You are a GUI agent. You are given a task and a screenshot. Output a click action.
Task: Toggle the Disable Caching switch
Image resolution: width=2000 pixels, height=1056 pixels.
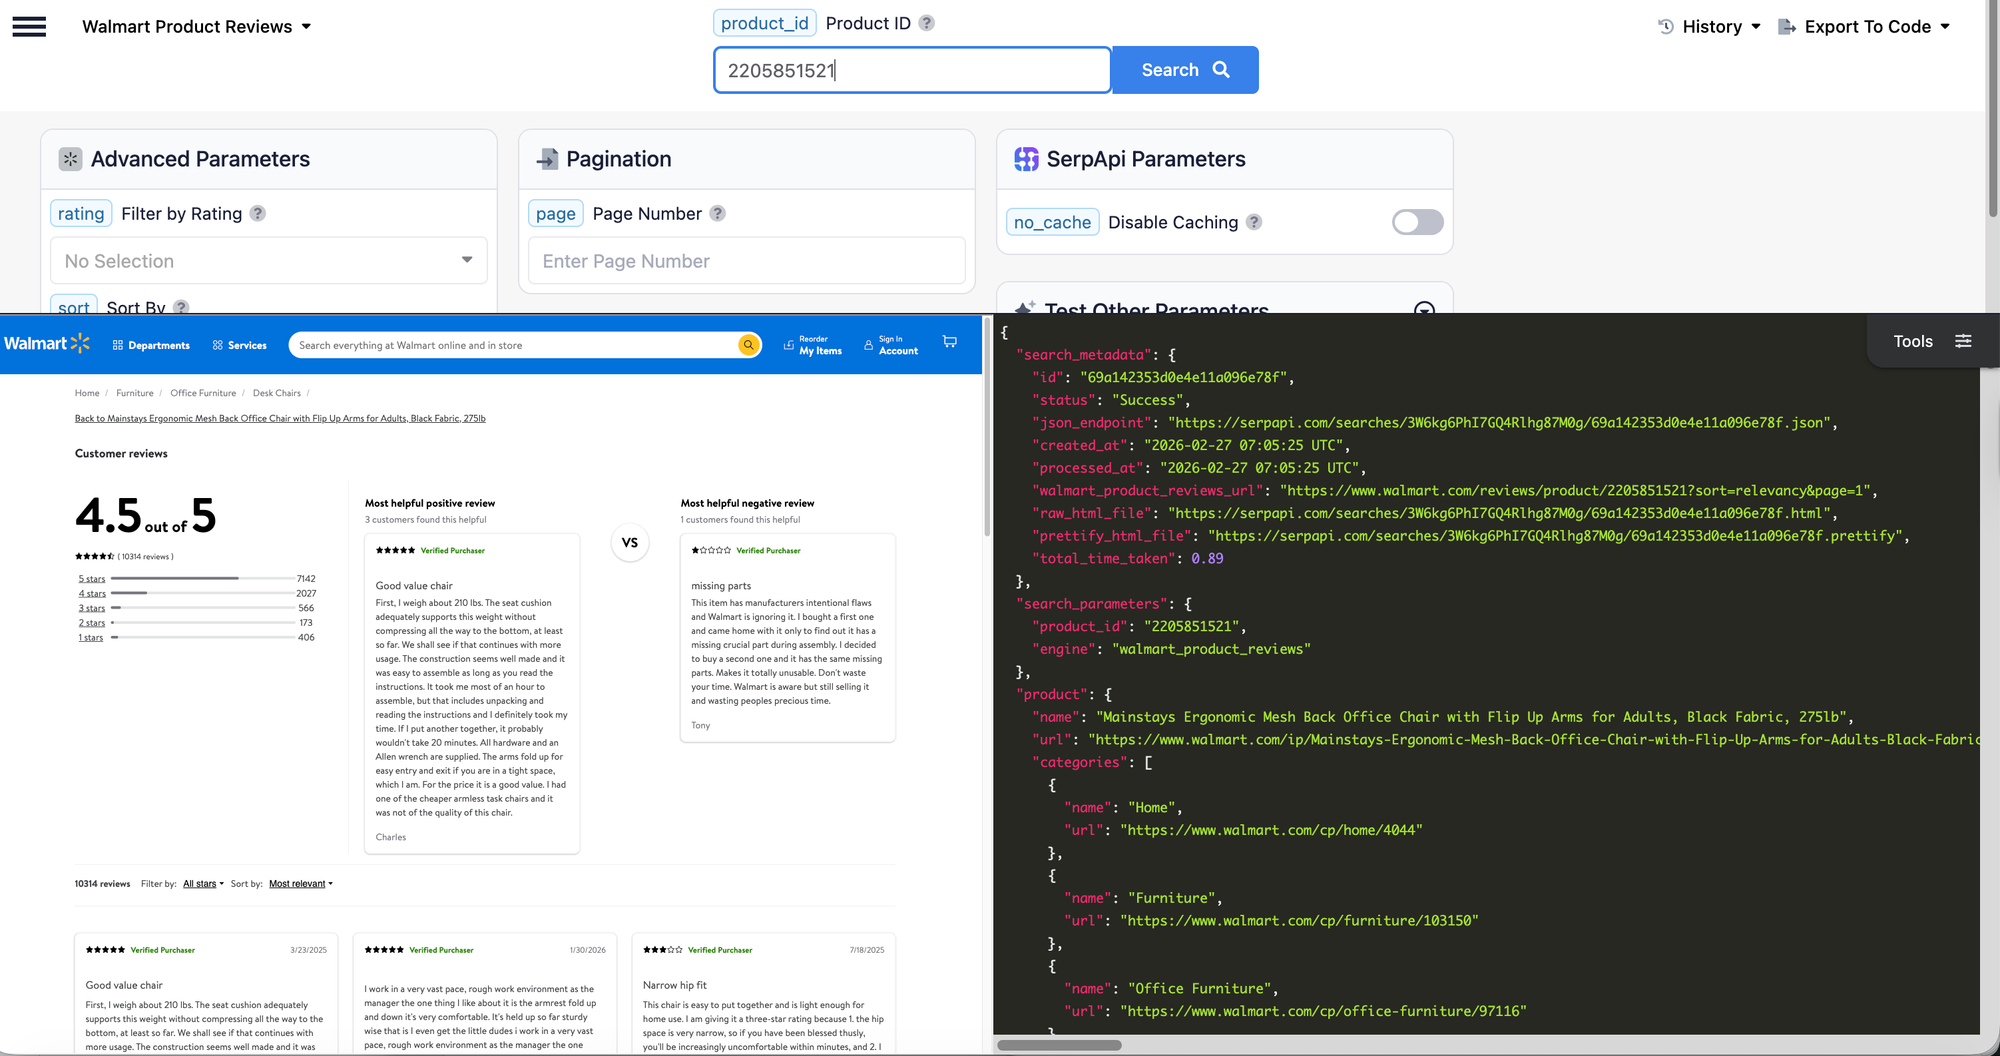click(x=1417, y=222)
